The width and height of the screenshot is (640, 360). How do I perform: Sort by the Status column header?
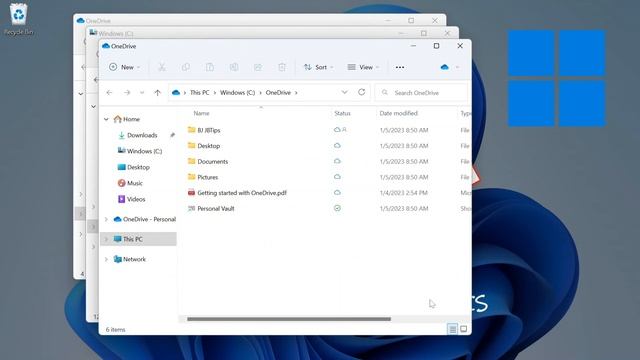click(x=342, y=113)
